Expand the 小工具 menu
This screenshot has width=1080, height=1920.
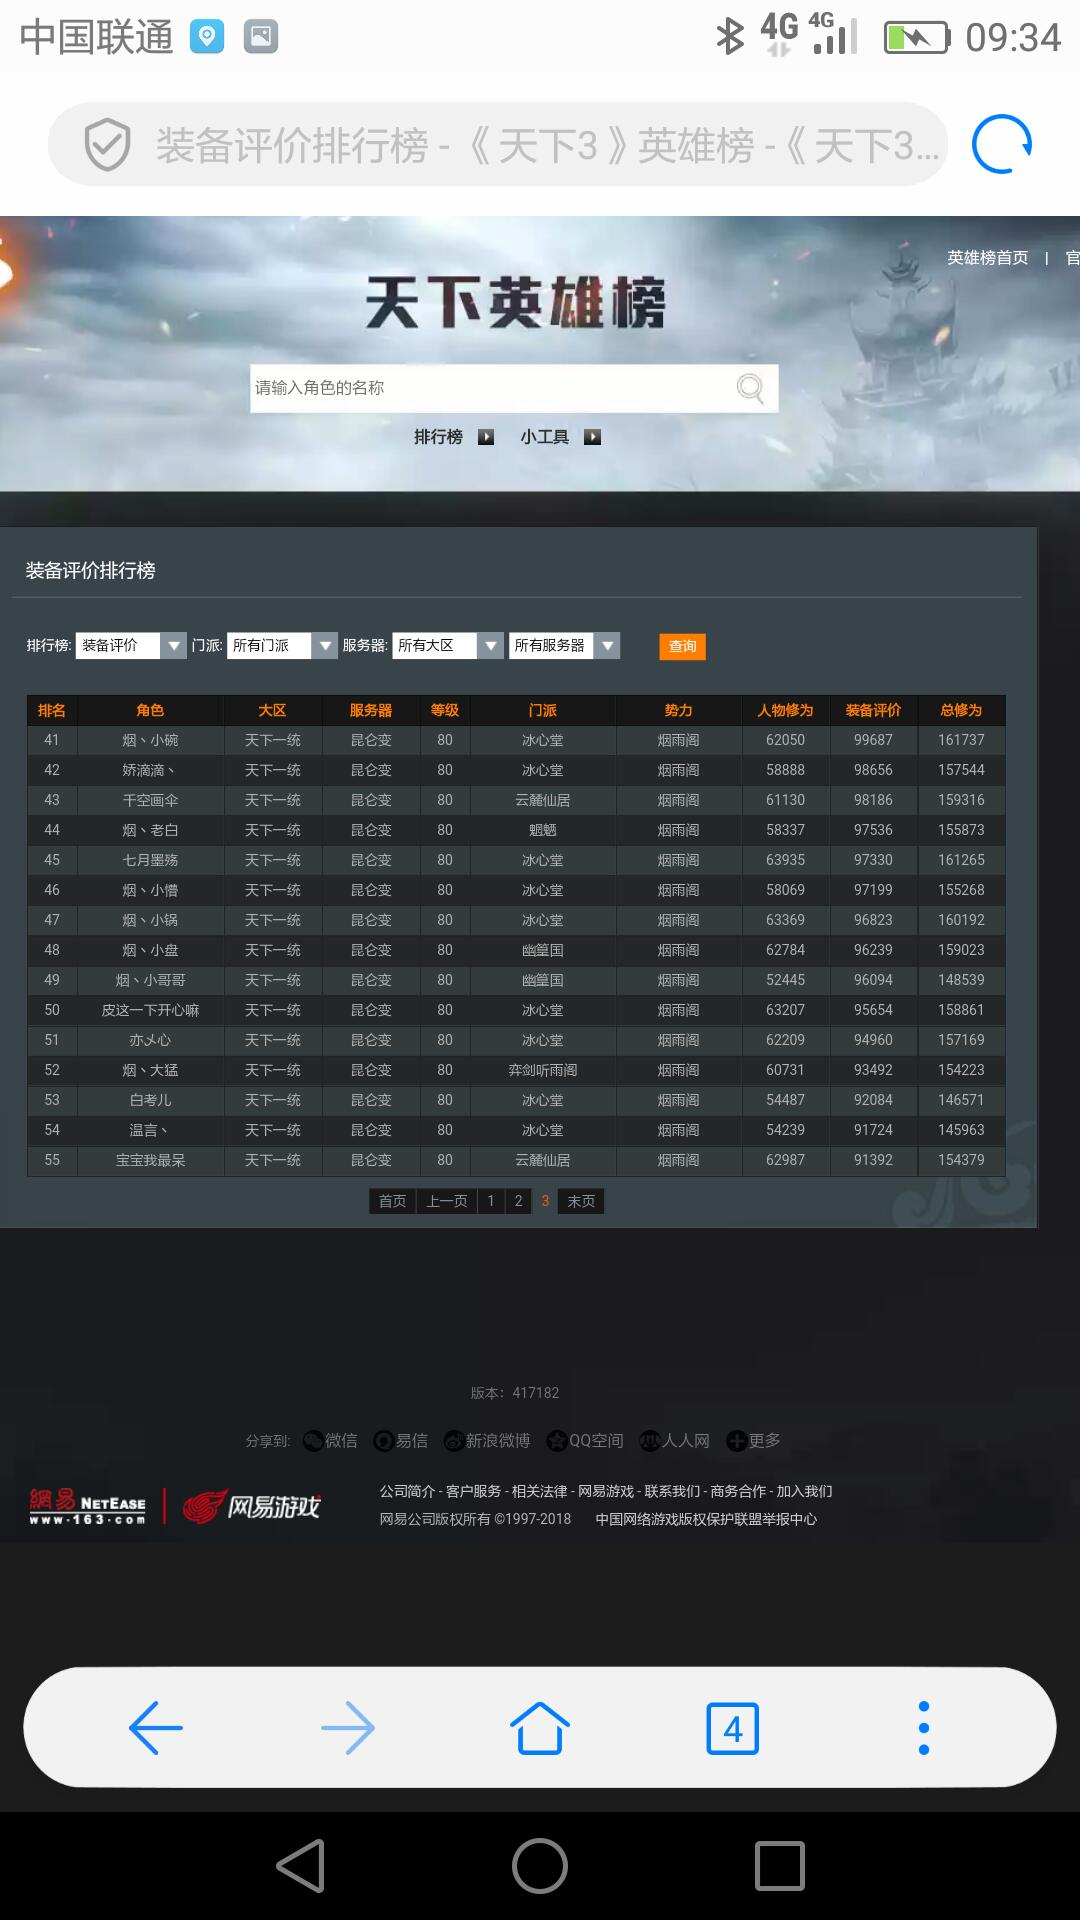[544, 437]
